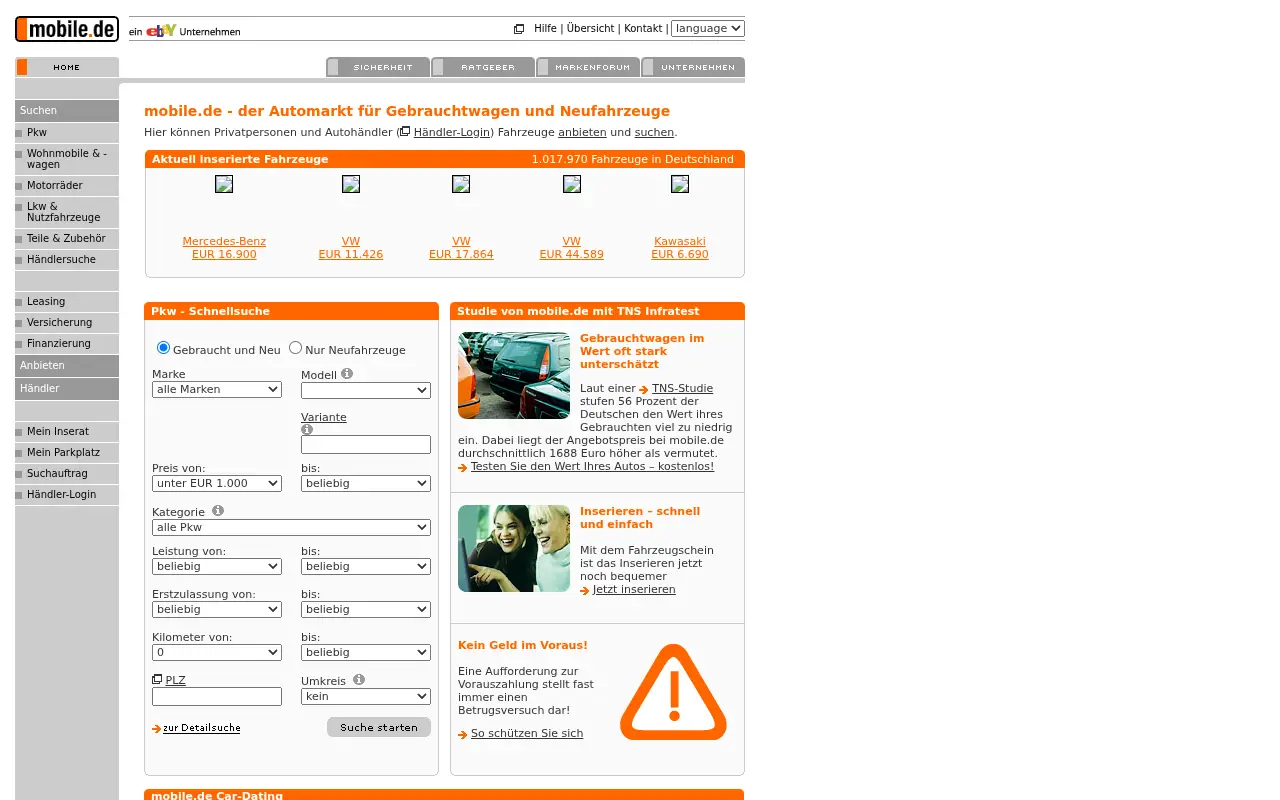Click the mobile.de logo
This screenshot has width=1280, height=800.
pyautogui.click(x=67, y=29)
